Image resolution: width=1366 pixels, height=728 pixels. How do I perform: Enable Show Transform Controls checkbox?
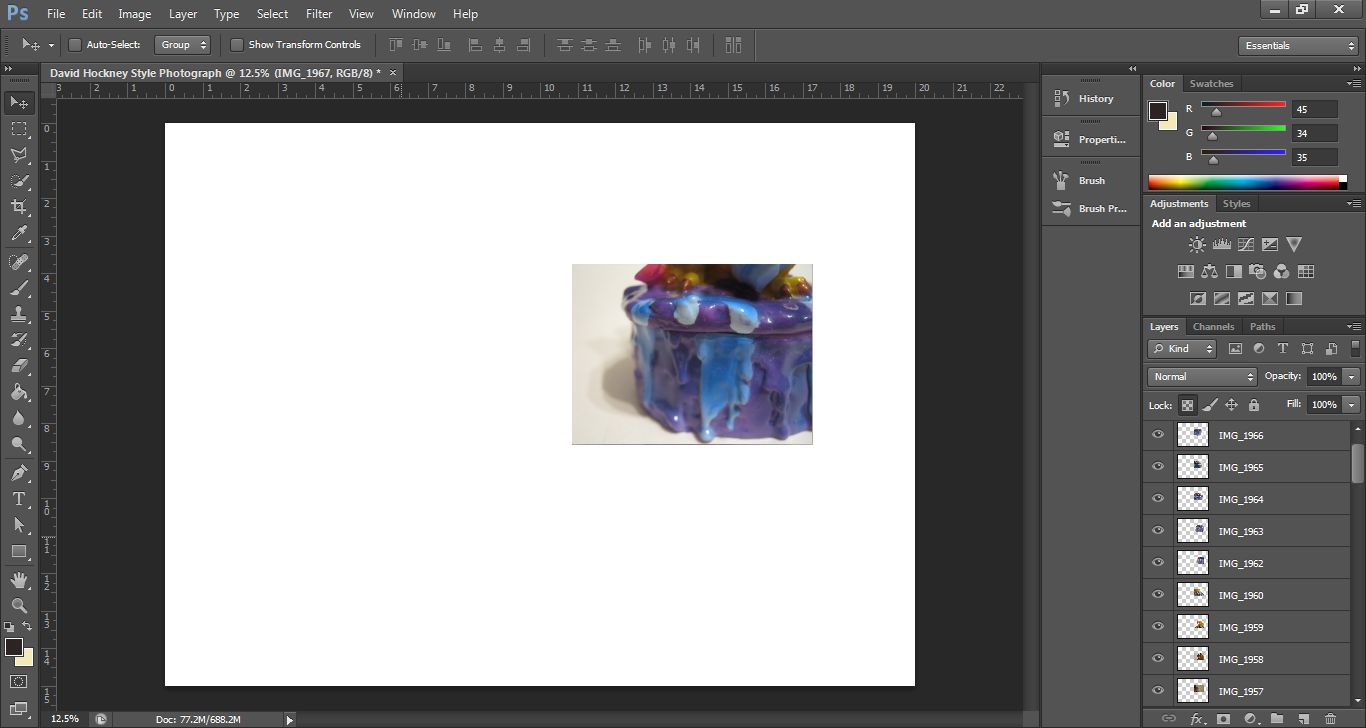(x=237, y=45)
